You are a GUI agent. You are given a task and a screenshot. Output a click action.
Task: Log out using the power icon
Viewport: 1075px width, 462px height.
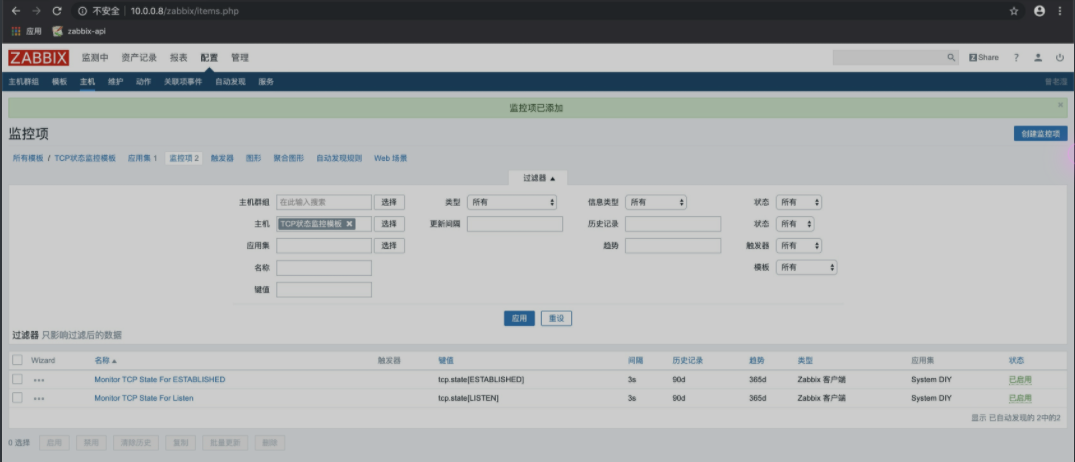pos(1060,58)
